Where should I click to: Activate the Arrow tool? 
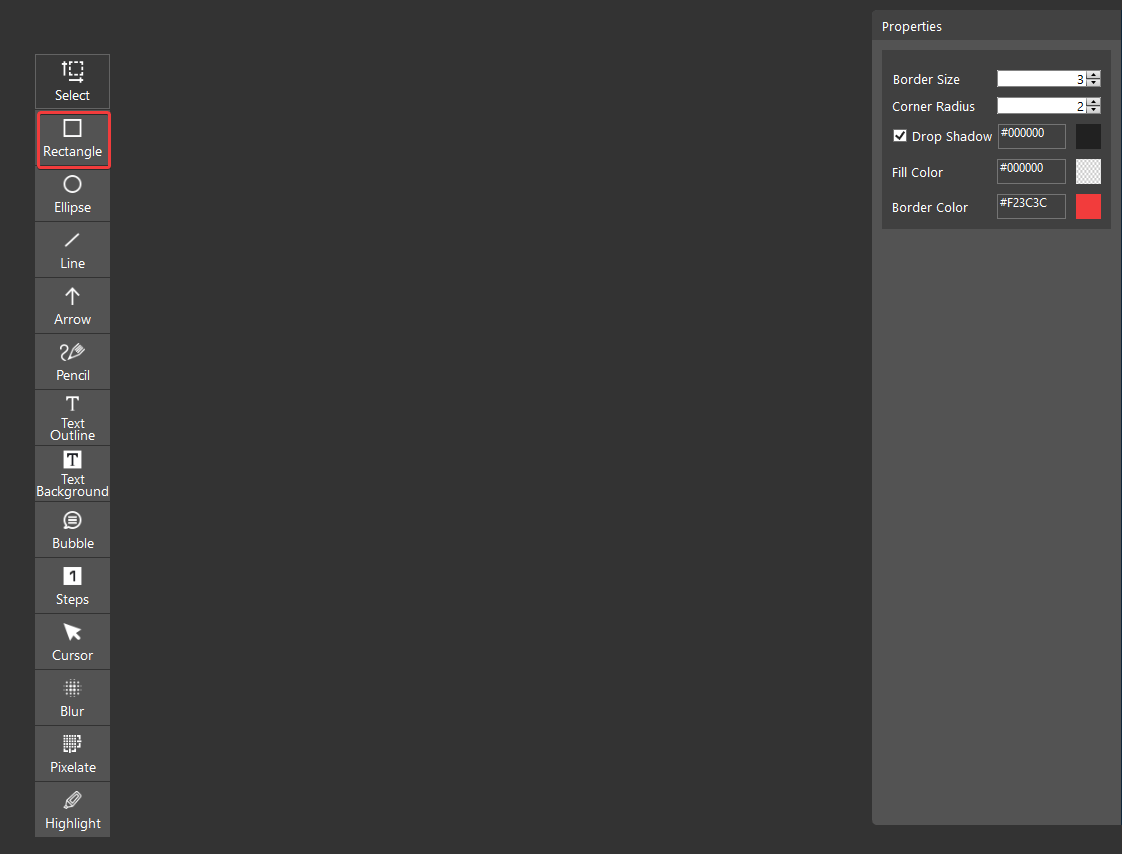click(x=72, y=306)
